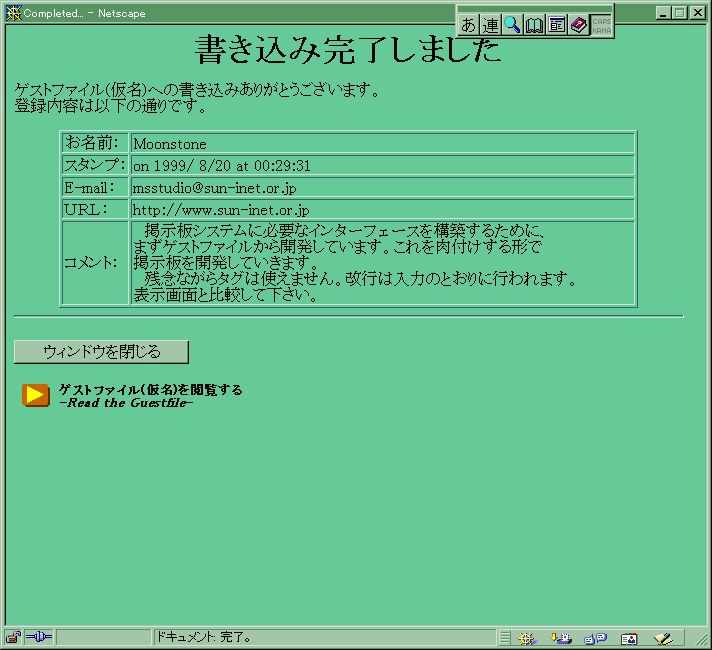Open Navigator from the component bar
712x650 pixels.
point(527,638)
